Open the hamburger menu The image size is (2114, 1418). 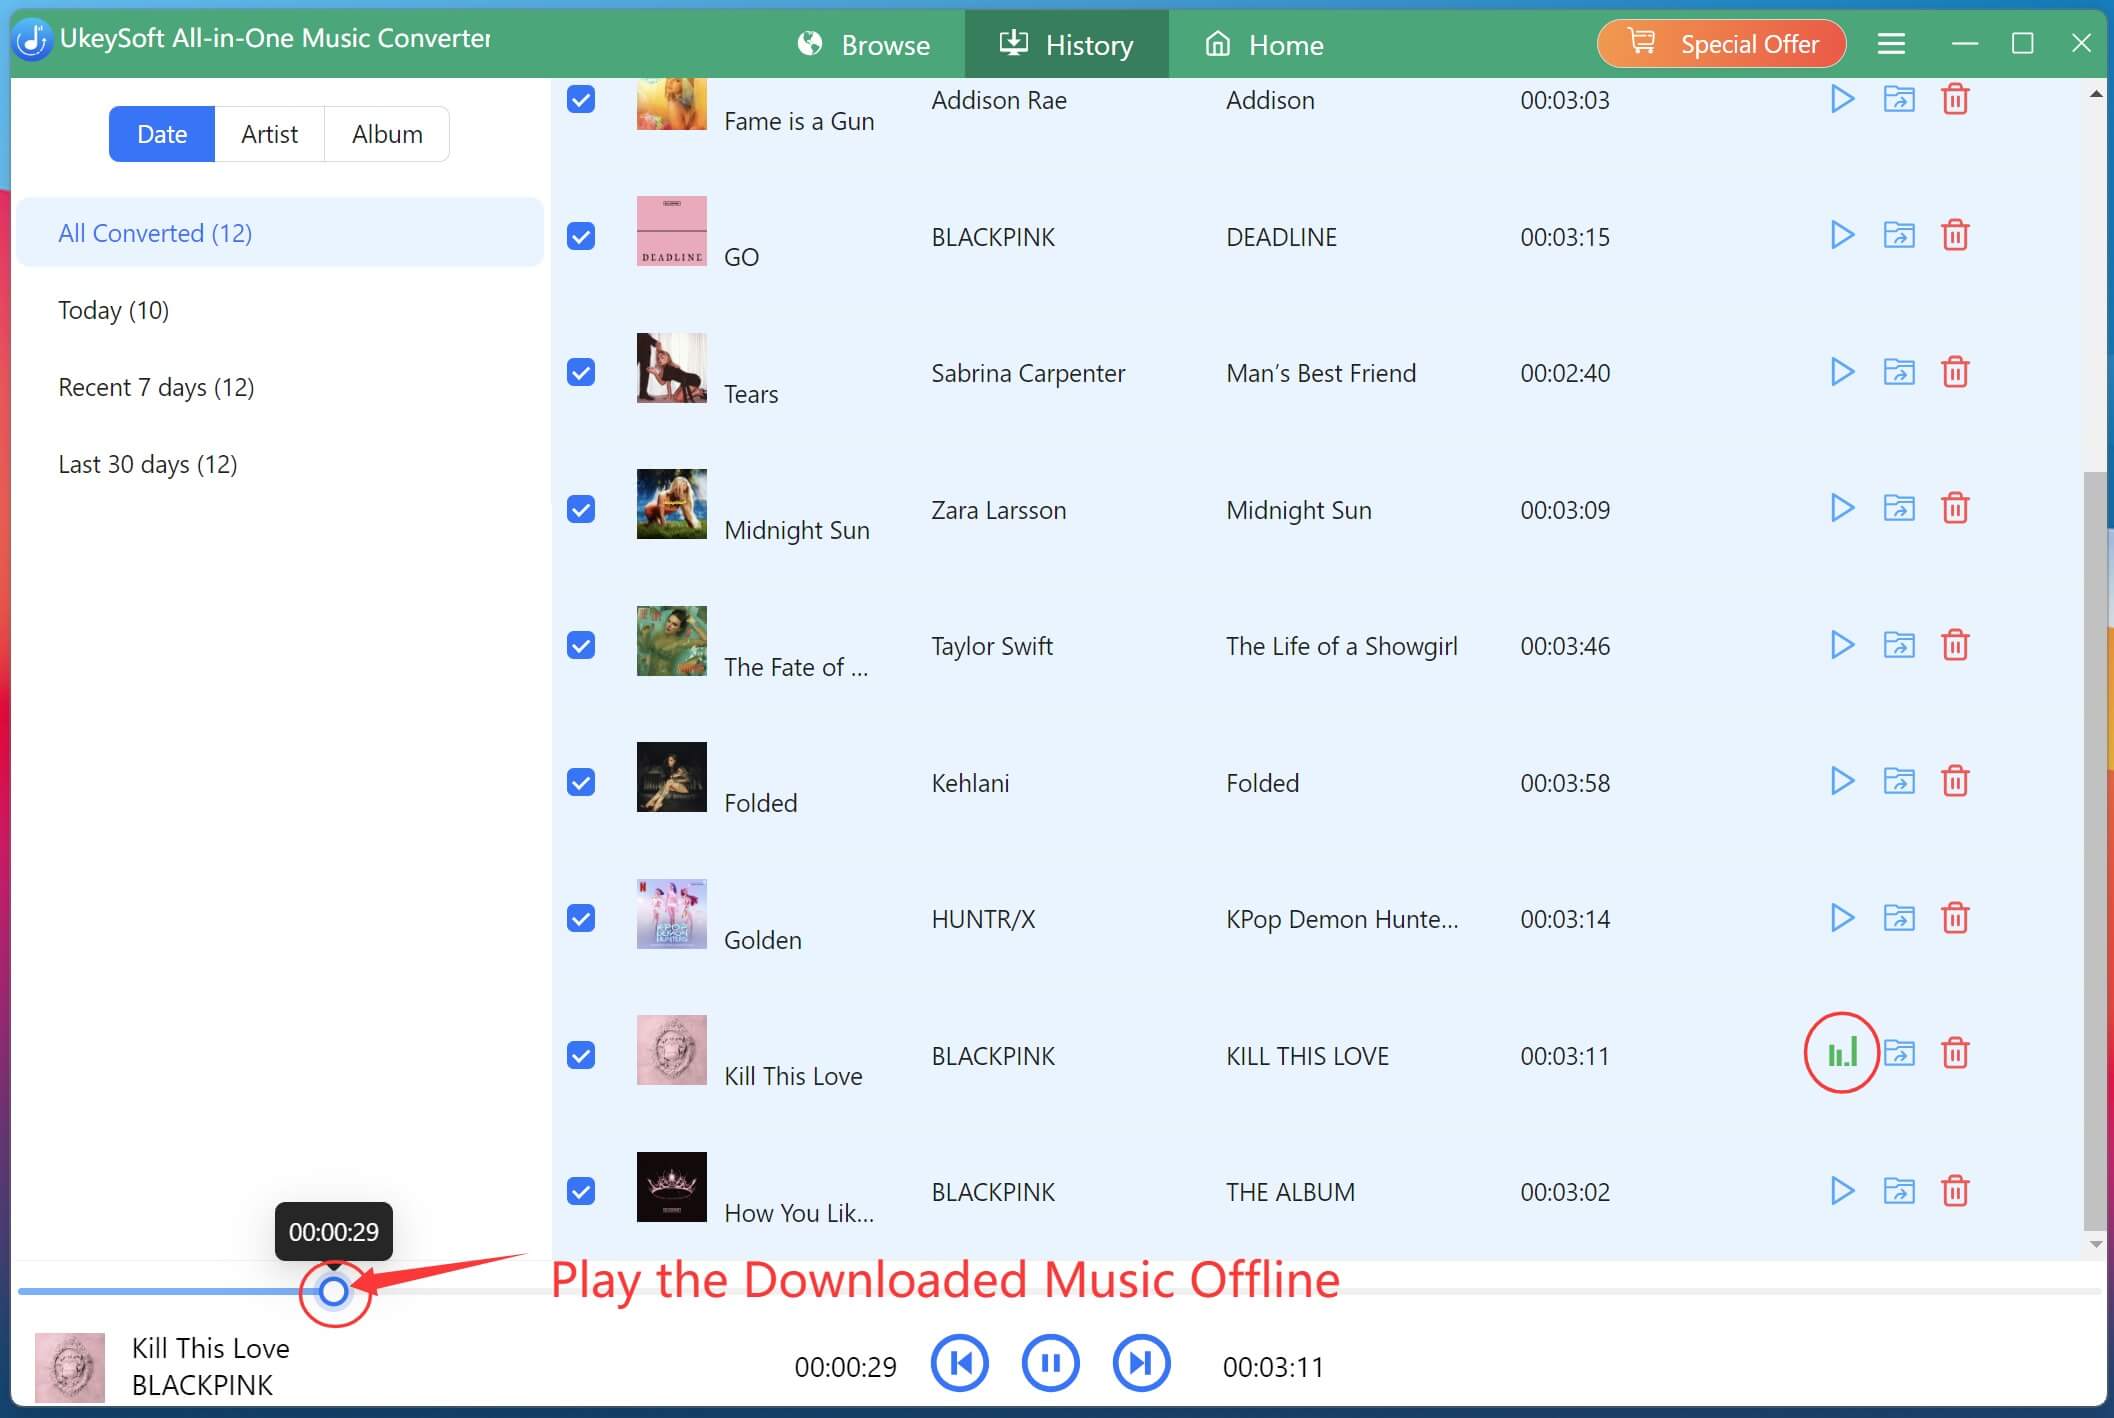click(1891, 43)
